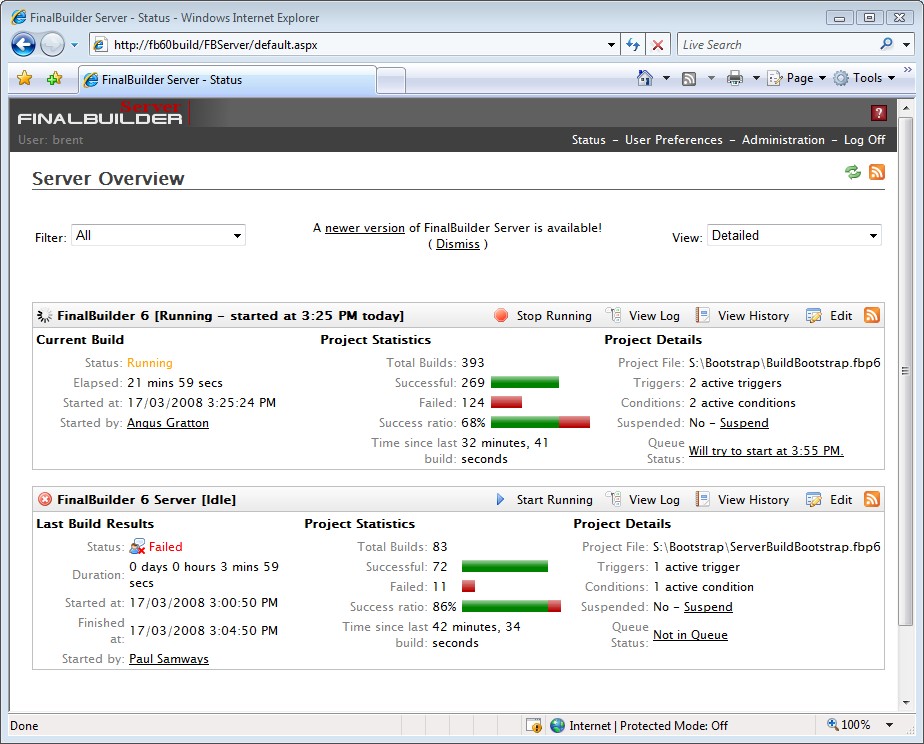Open the Administration navigation link
Screen dimensions: 924x744
pyautogui.click(x=783, y=140)
